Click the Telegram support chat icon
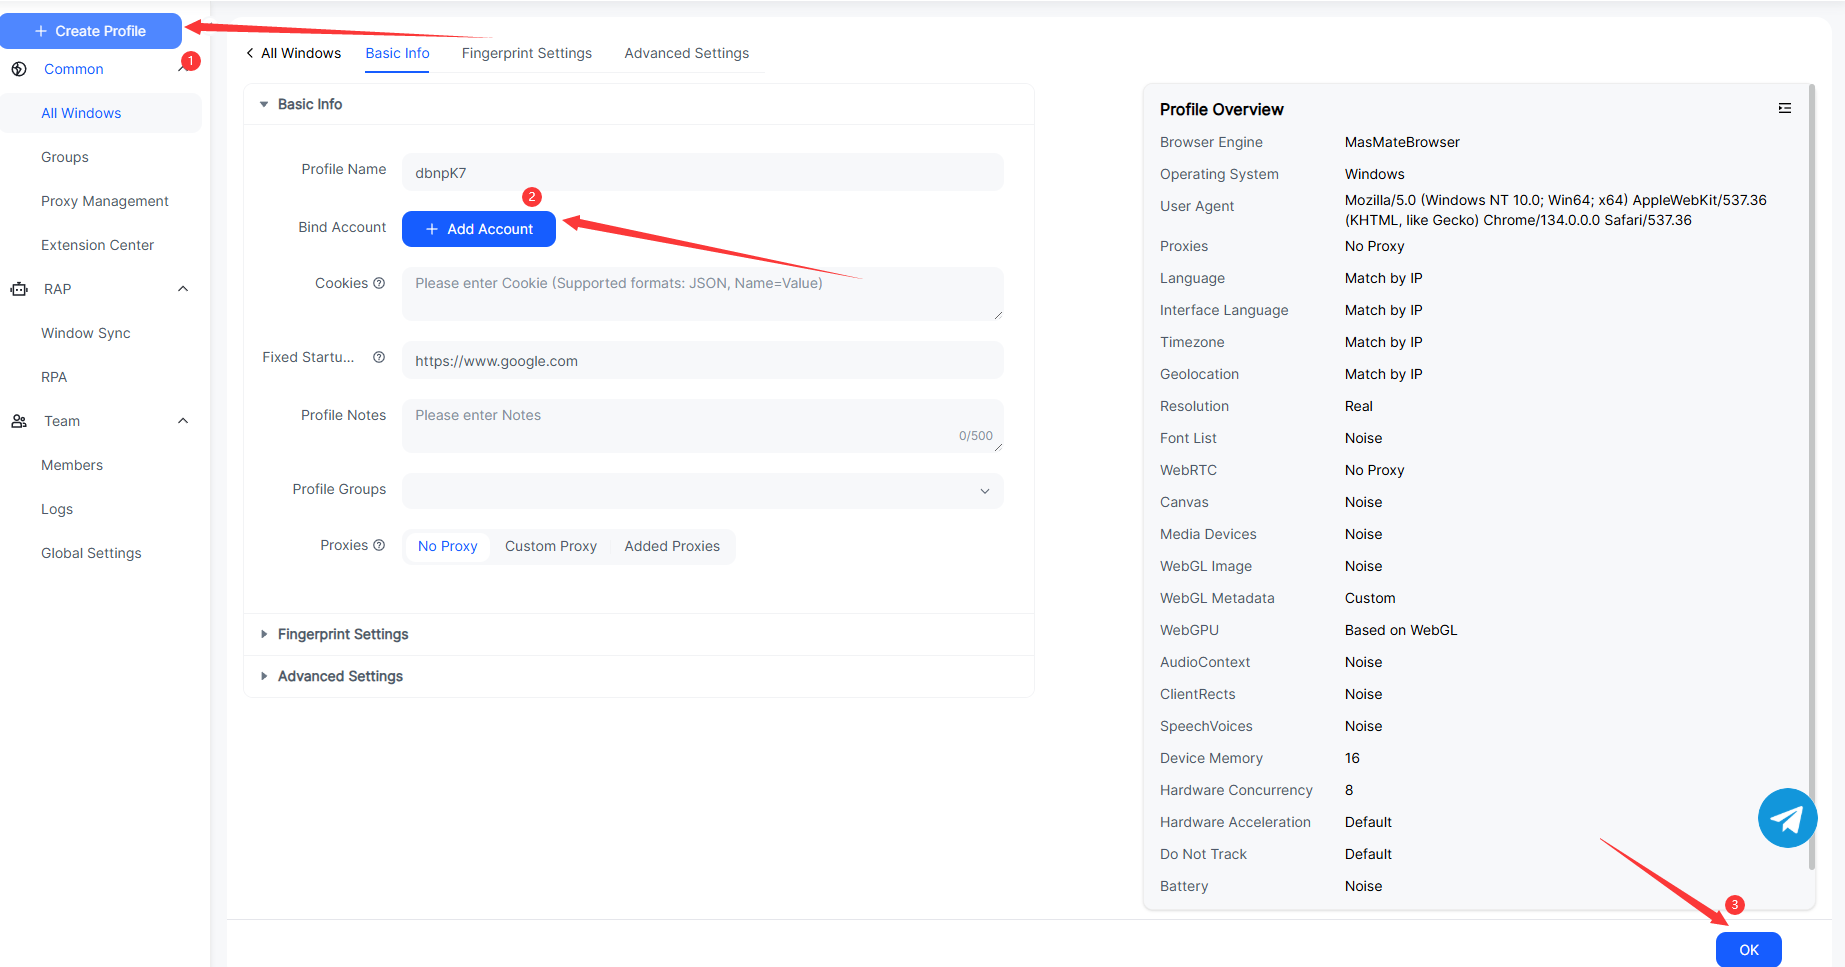Viewport: 1845px width, 967px height. 1787,818
